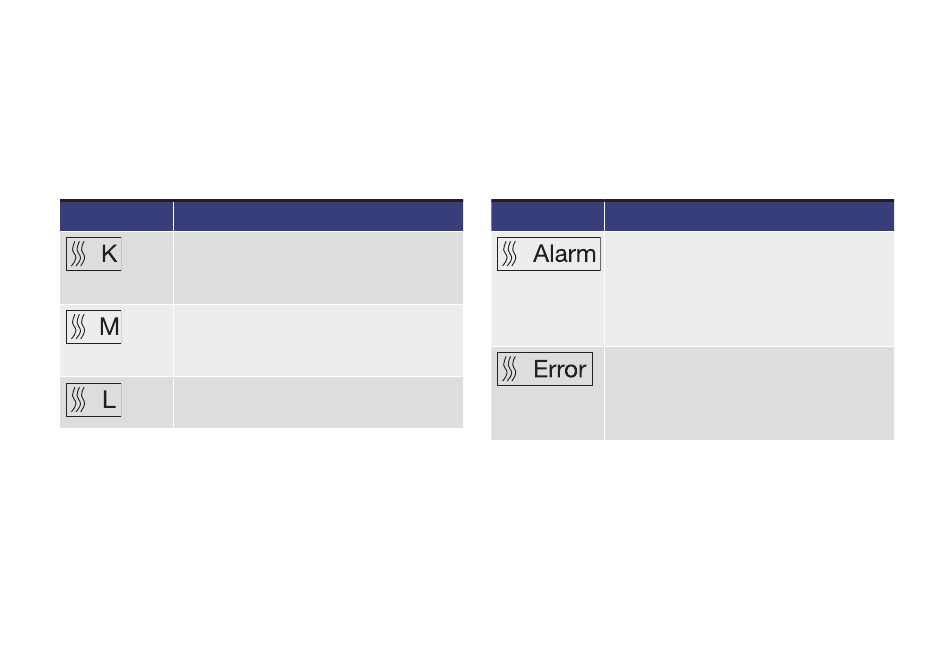Click the heat waves symbol beside letter L
The height and width of the screenshot is (657, 950).
coord(78,400)
